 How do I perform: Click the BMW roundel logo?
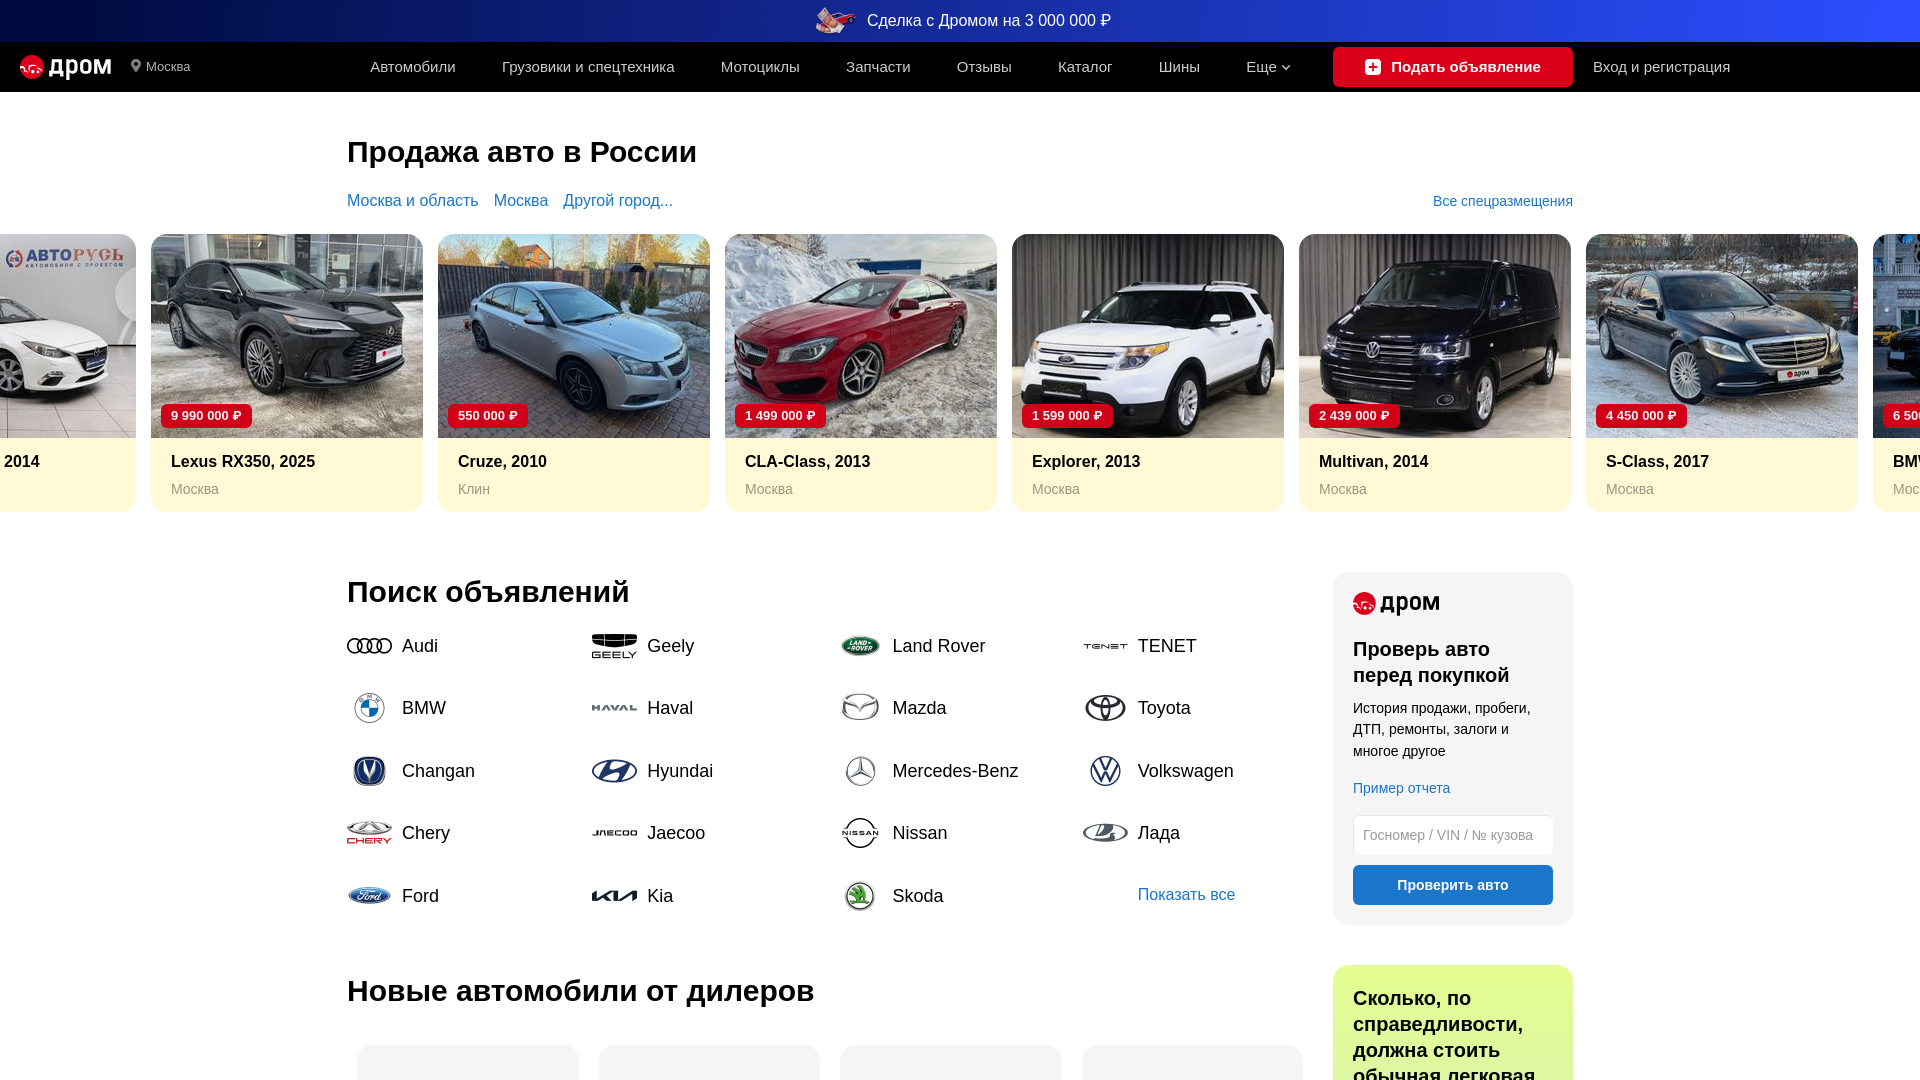369,708
